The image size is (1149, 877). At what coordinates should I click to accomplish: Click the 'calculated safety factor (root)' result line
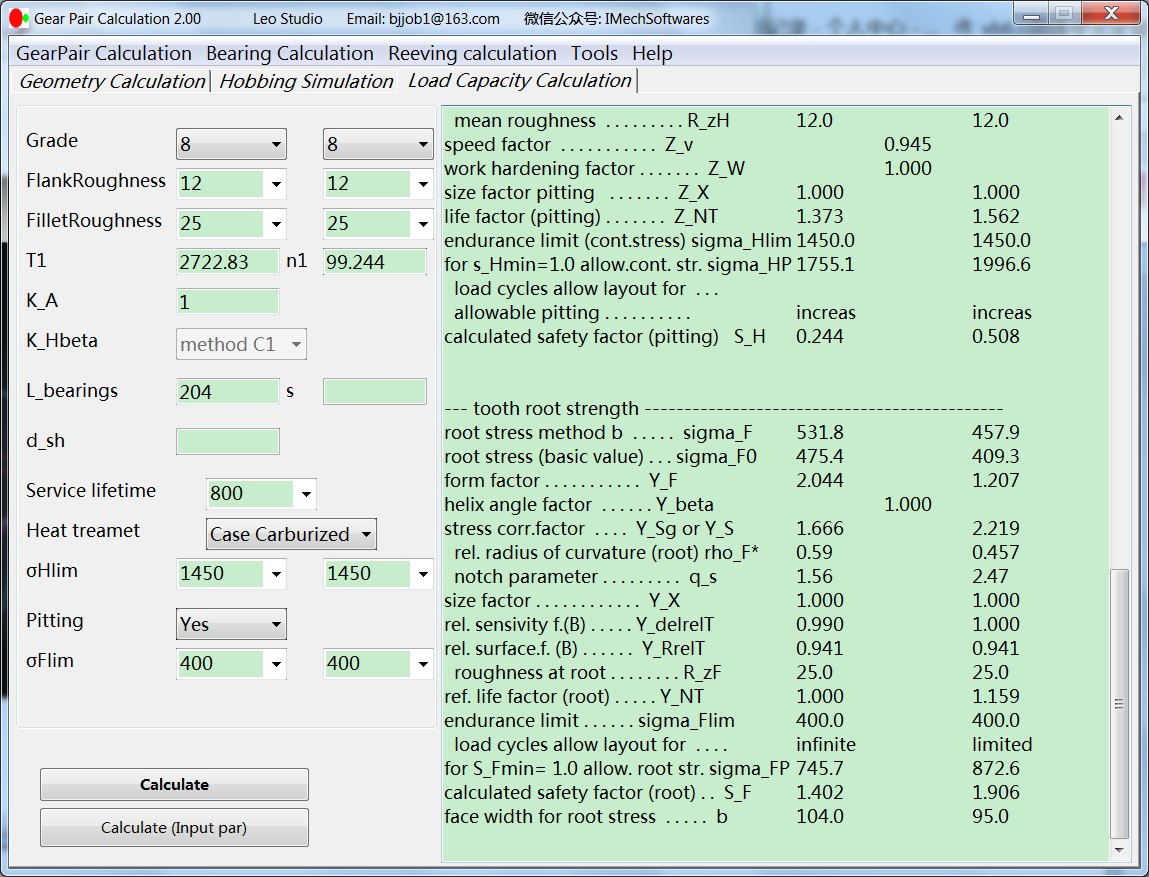[731, 792]
